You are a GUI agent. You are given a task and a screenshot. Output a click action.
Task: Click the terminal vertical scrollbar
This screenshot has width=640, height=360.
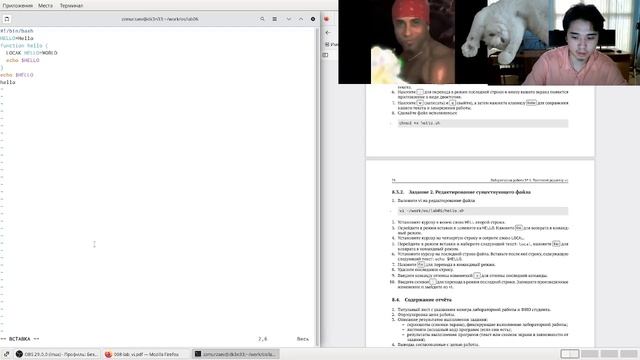pyautogui.click(x=317, y=186)
